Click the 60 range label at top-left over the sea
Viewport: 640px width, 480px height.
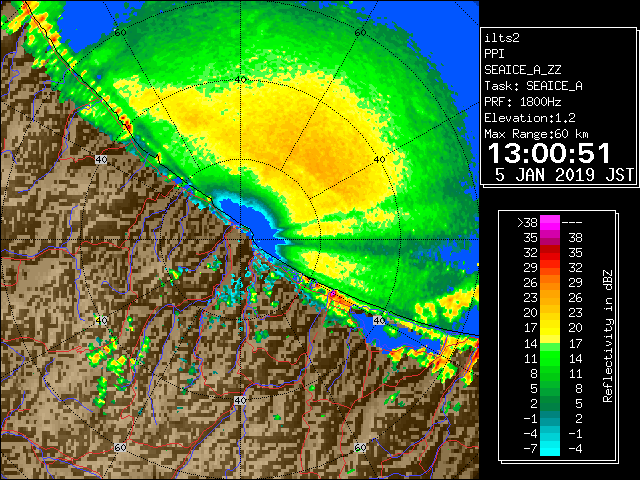(120, 32)
